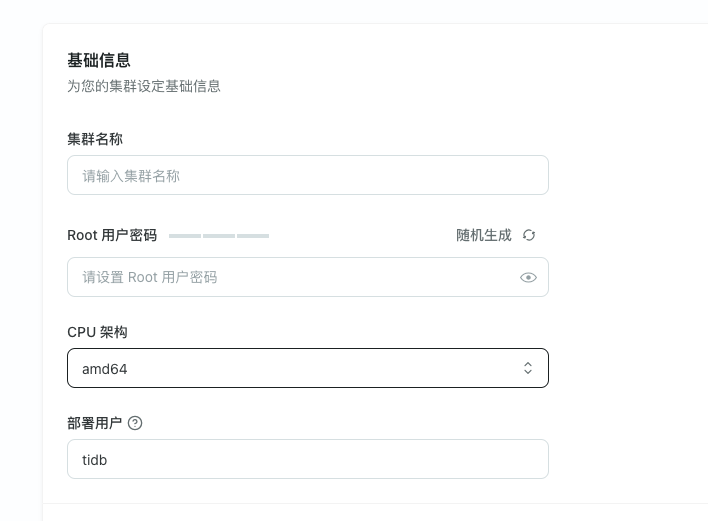
Task: Click the middle password strength bar segment
Action: pos(219,236)
